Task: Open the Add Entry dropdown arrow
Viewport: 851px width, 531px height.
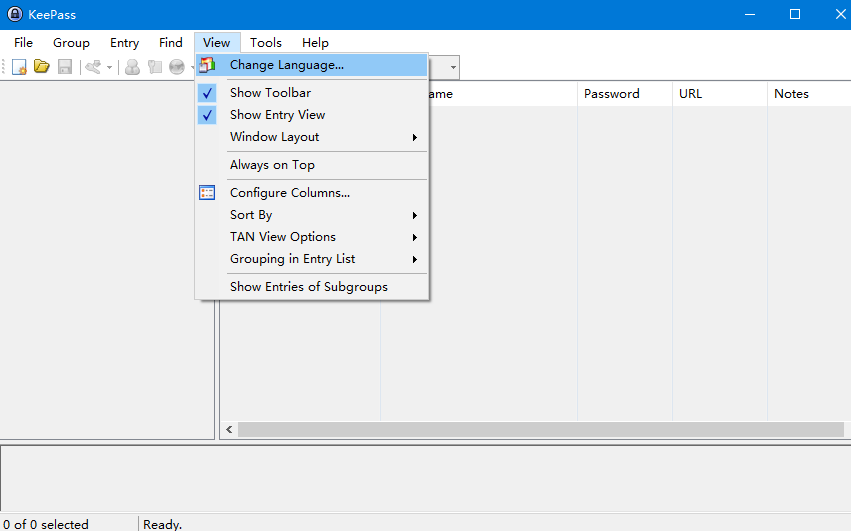Action: pos(110,67)
